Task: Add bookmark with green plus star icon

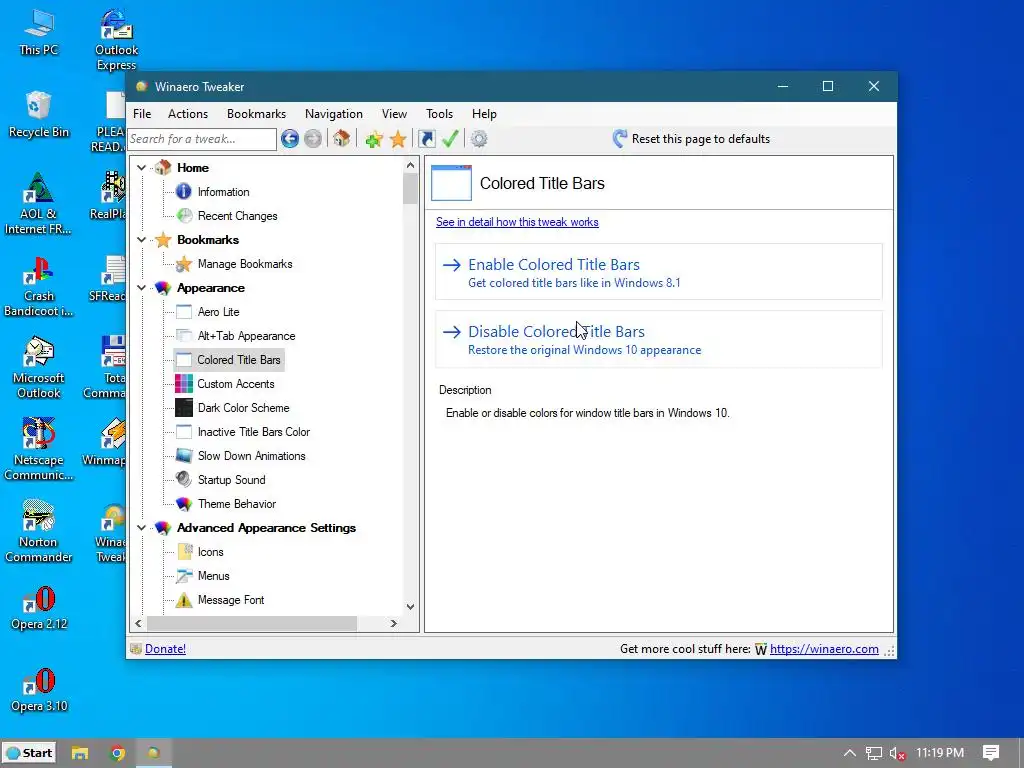Action: (x=374, y=138)
